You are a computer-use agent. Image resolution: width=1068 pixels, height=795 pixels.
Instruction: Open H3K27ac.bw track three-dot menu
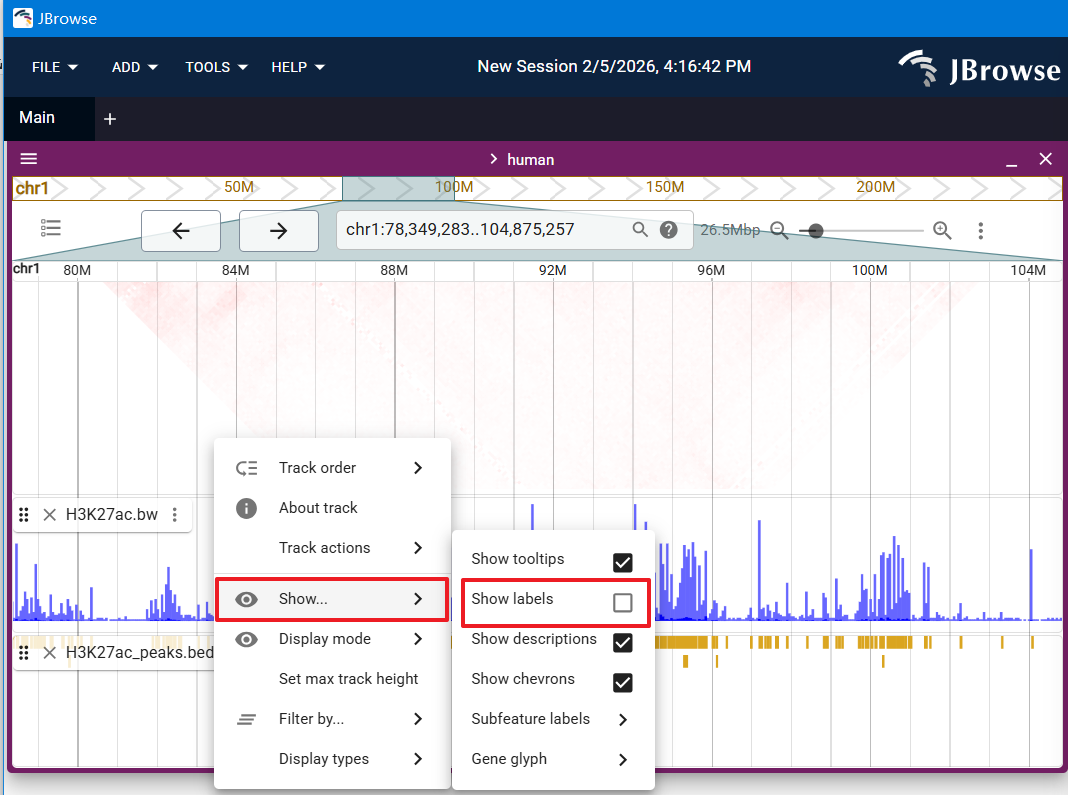(175, 514)
